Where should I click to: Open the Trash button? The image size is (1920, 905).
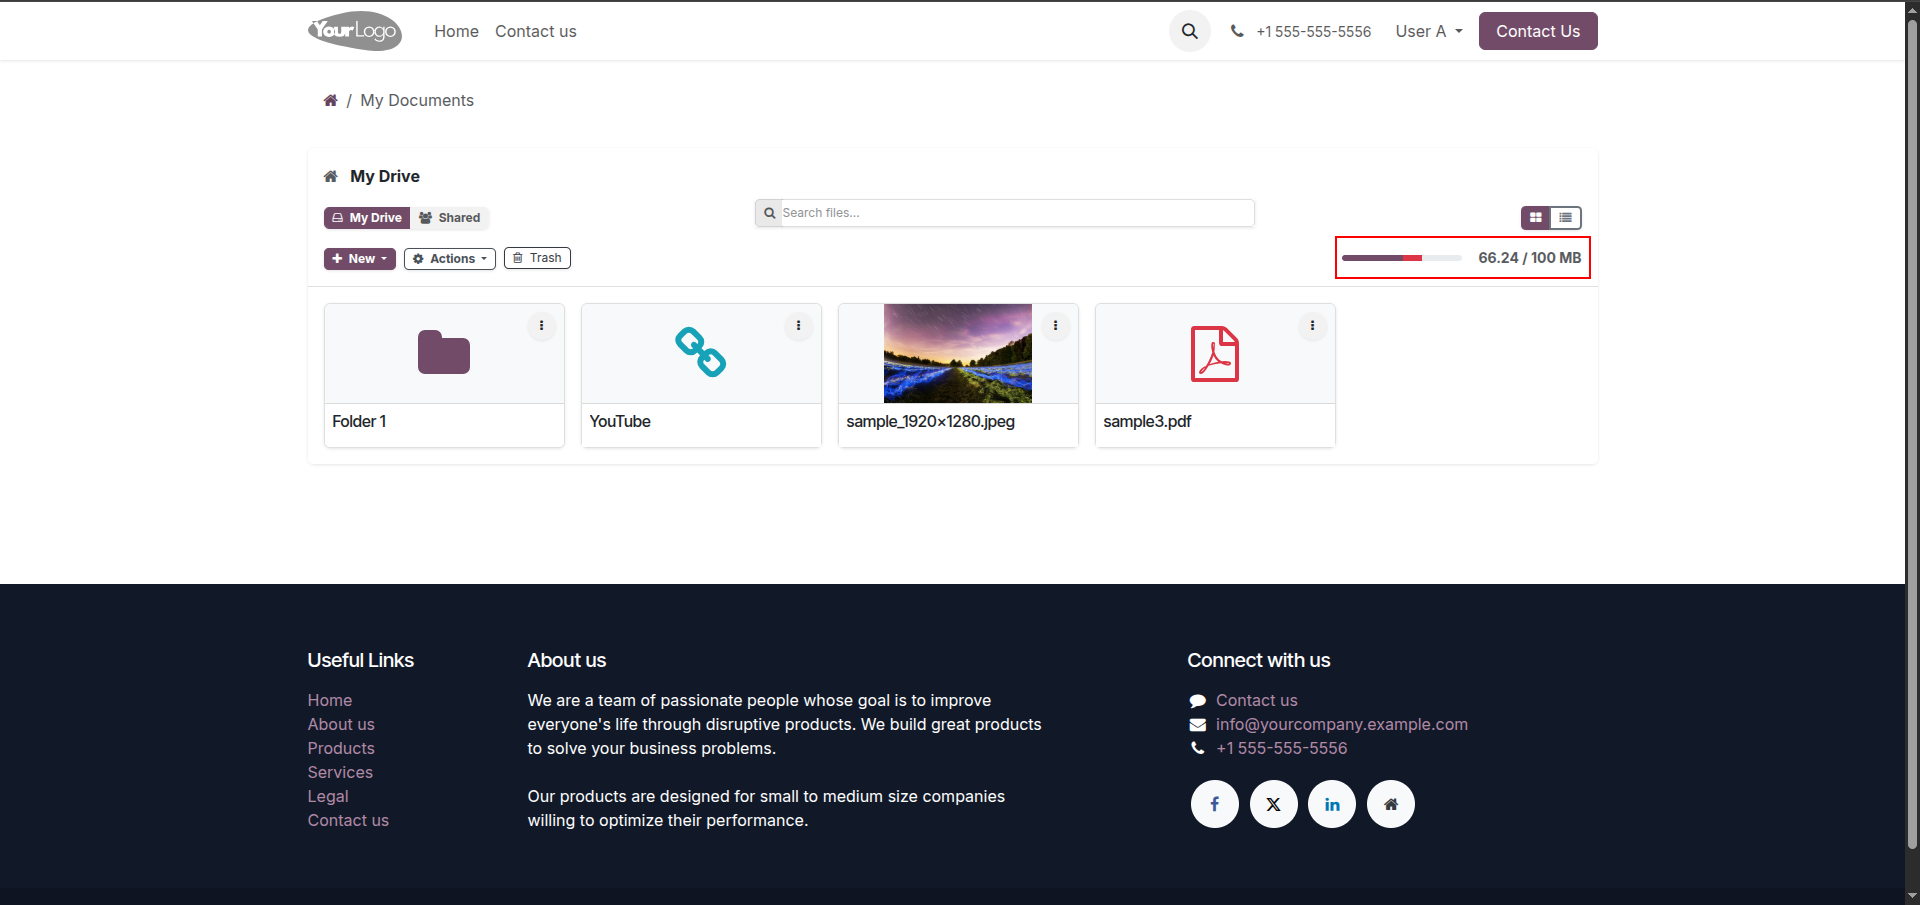point(538,258)
